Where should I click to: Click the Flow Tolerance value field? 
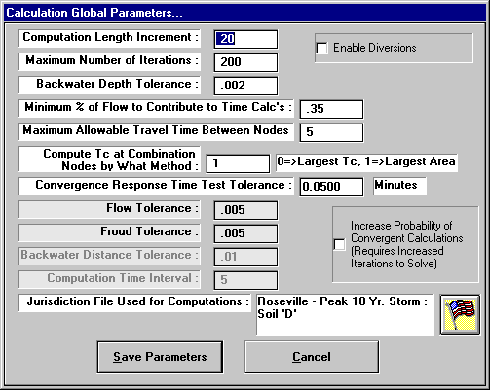(x=246, y=210)
